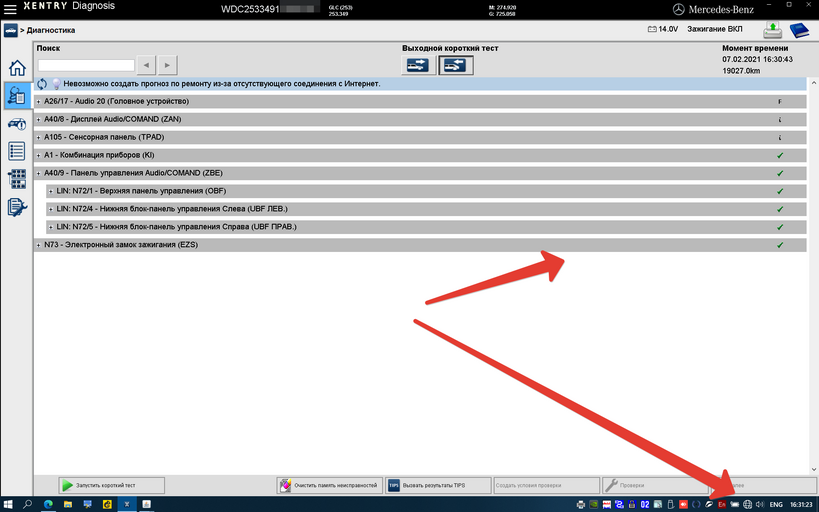Click the Зажигание ВКЛ status text
Image resolution: width=819 pixels, height=512 pixels.
coord(715,29)
